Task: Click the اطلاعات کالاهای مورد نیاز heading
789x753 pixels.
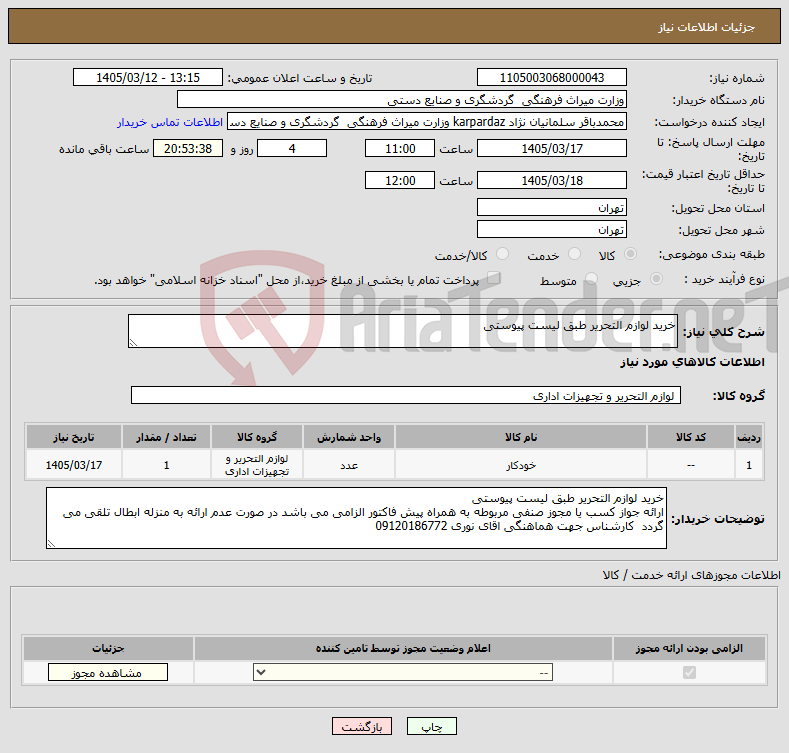Action: [692, 362]
